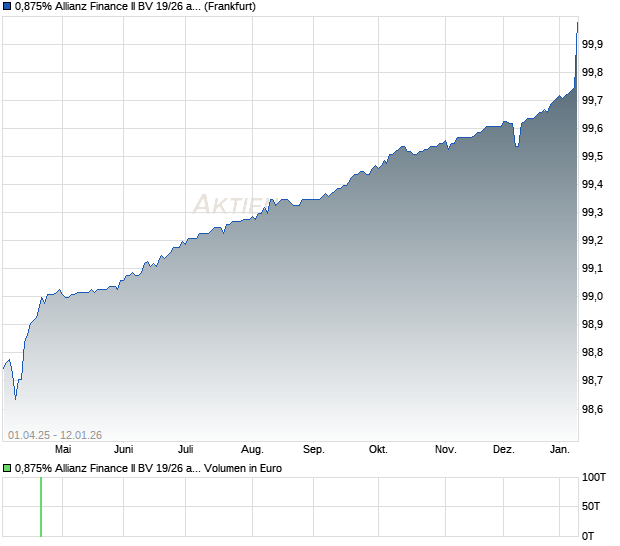Screen dimensions: 620x546
Task: Click the 99,0 price axis label
Action: click(x=592, y=297)
